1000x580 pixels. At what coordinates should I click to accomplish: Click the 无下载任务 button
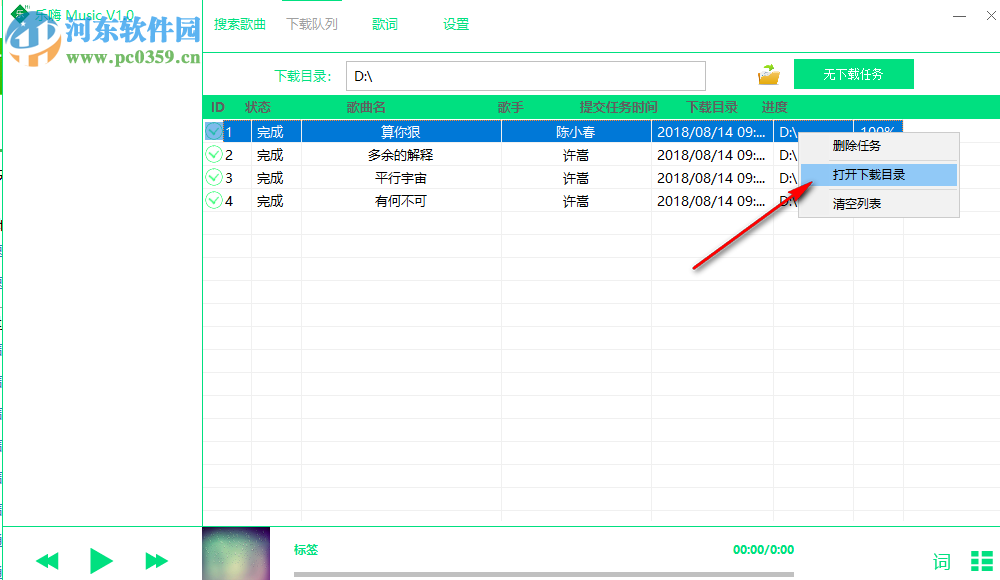pyautogui.click(x=853, y=73)
